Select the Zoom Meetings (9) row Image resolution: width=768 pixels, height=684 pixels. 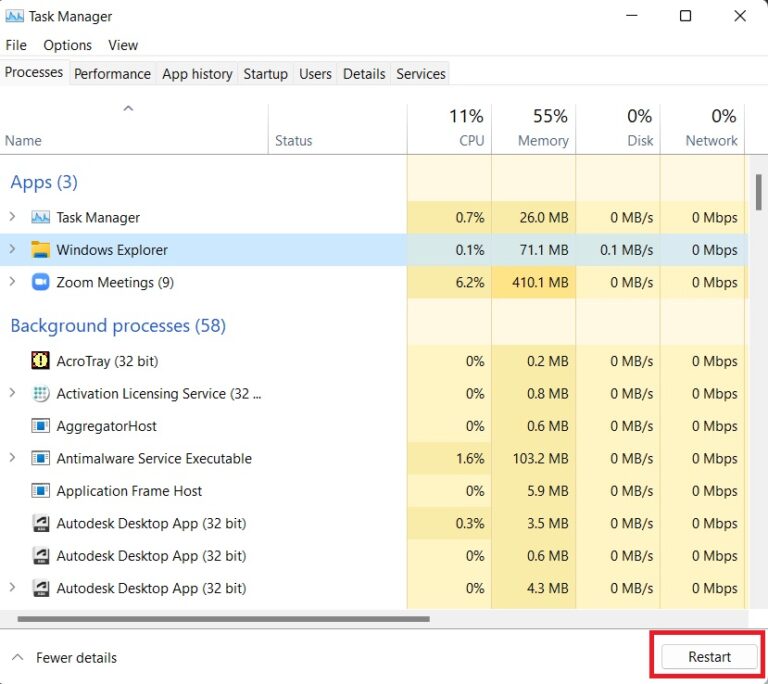pyautogui.click(x=374, y=282)
